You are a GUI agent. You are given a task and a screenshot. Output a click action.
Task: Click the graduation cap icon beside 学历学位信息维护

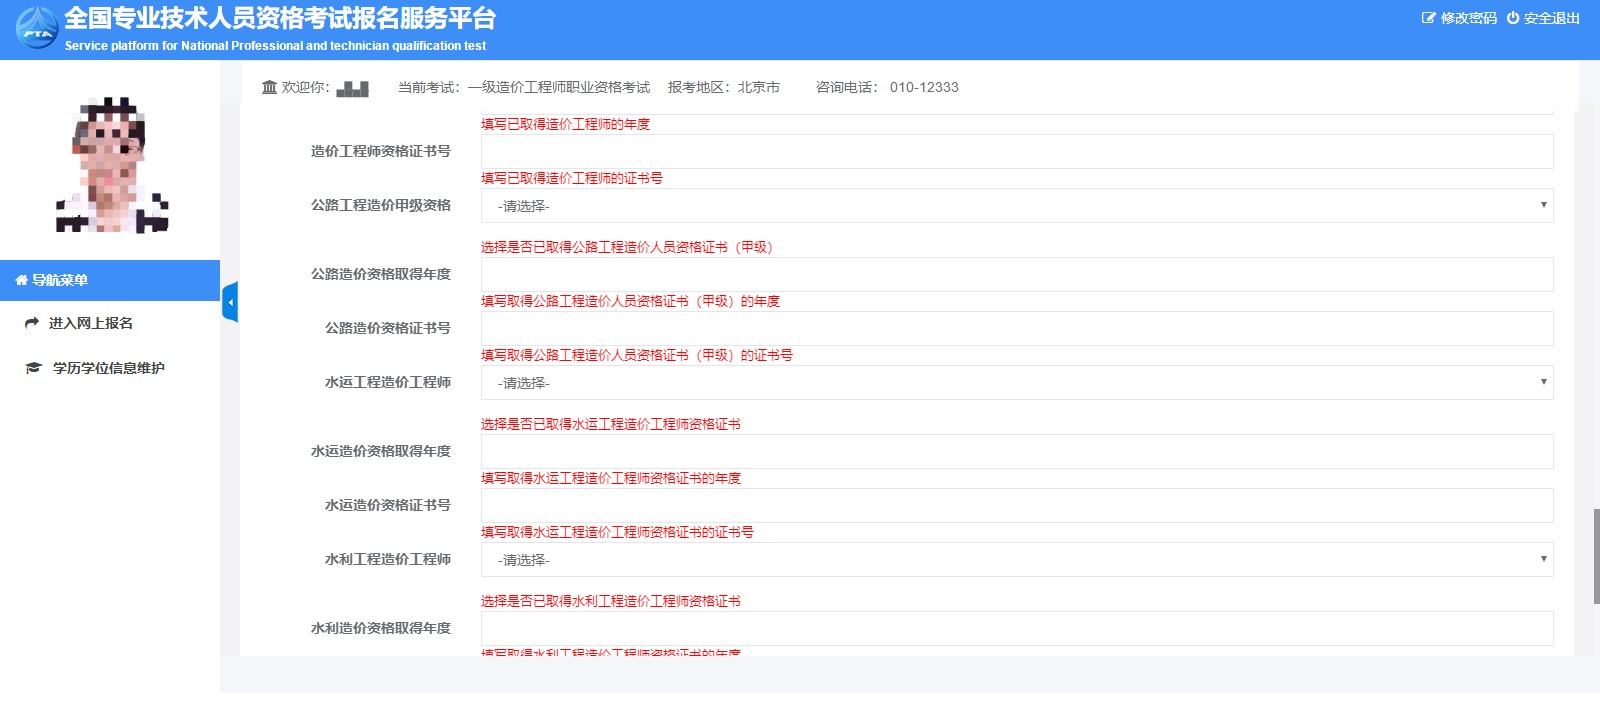pyautogui.click(x=33, y=368)
